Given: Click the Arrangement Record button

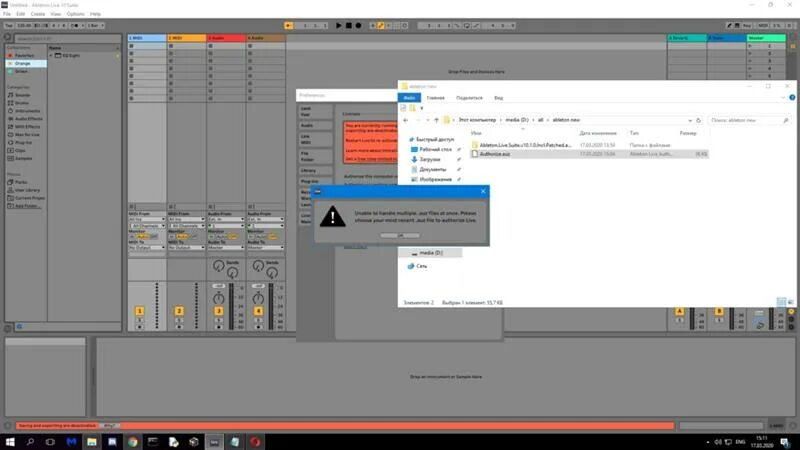Looking at the screenshot, I should pyautogui.click(x=358, y=25).
